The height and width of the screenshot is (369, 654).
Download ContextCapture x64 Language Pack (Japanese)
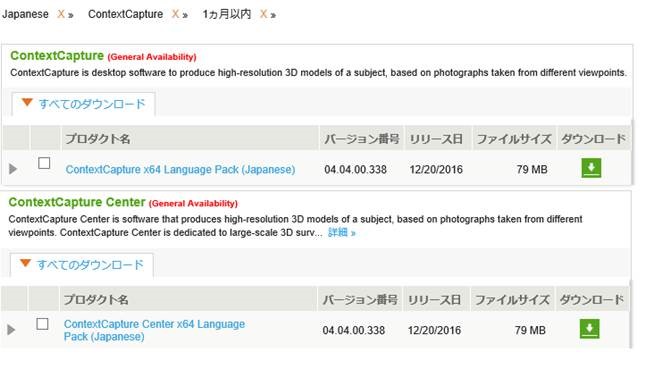pyautogui.click(x=591, y=168)
